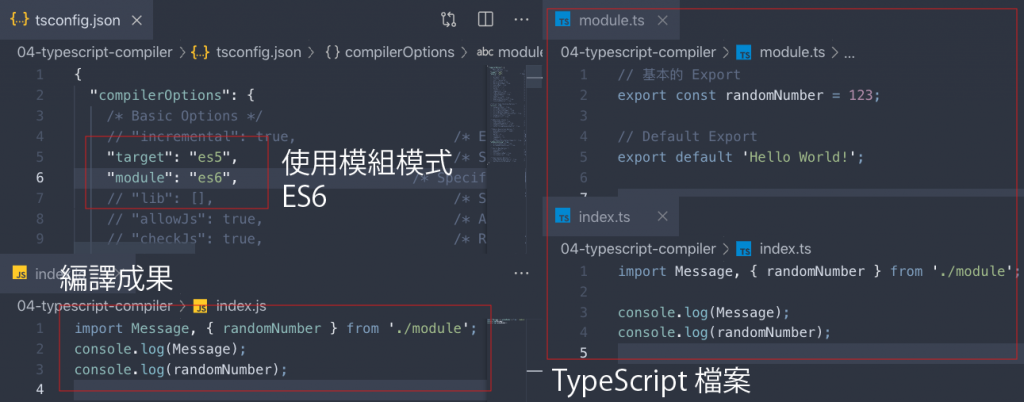Select the index.ts editor tab
The width and height of the screenshot is (1024, 402).
(611, 217)
